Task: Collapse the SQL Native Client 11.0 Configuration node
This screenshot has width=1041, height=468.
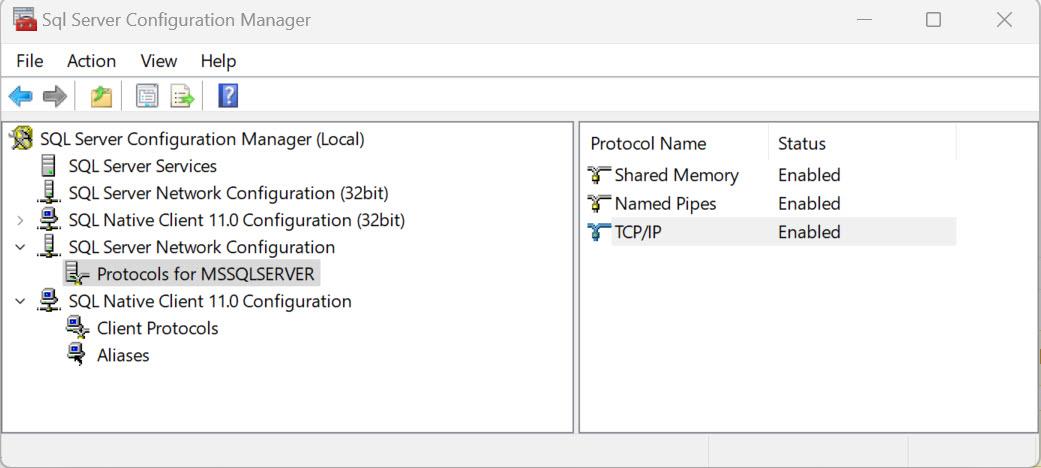Action: coord(20,301)
